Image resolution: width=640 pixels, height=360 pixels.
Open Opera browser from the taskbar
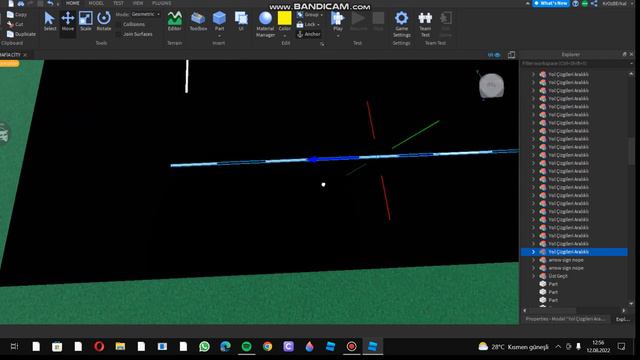click(99, 347)
